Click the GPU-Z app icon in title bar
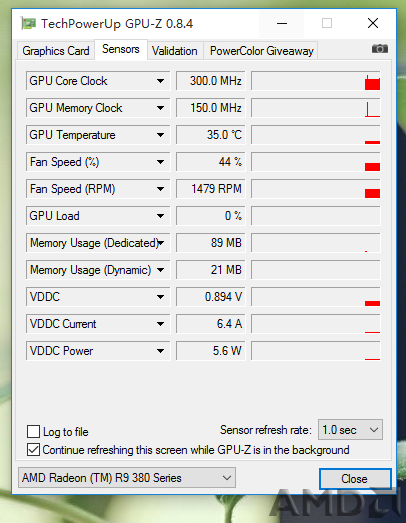406x523 pixels. pos(28,24)
